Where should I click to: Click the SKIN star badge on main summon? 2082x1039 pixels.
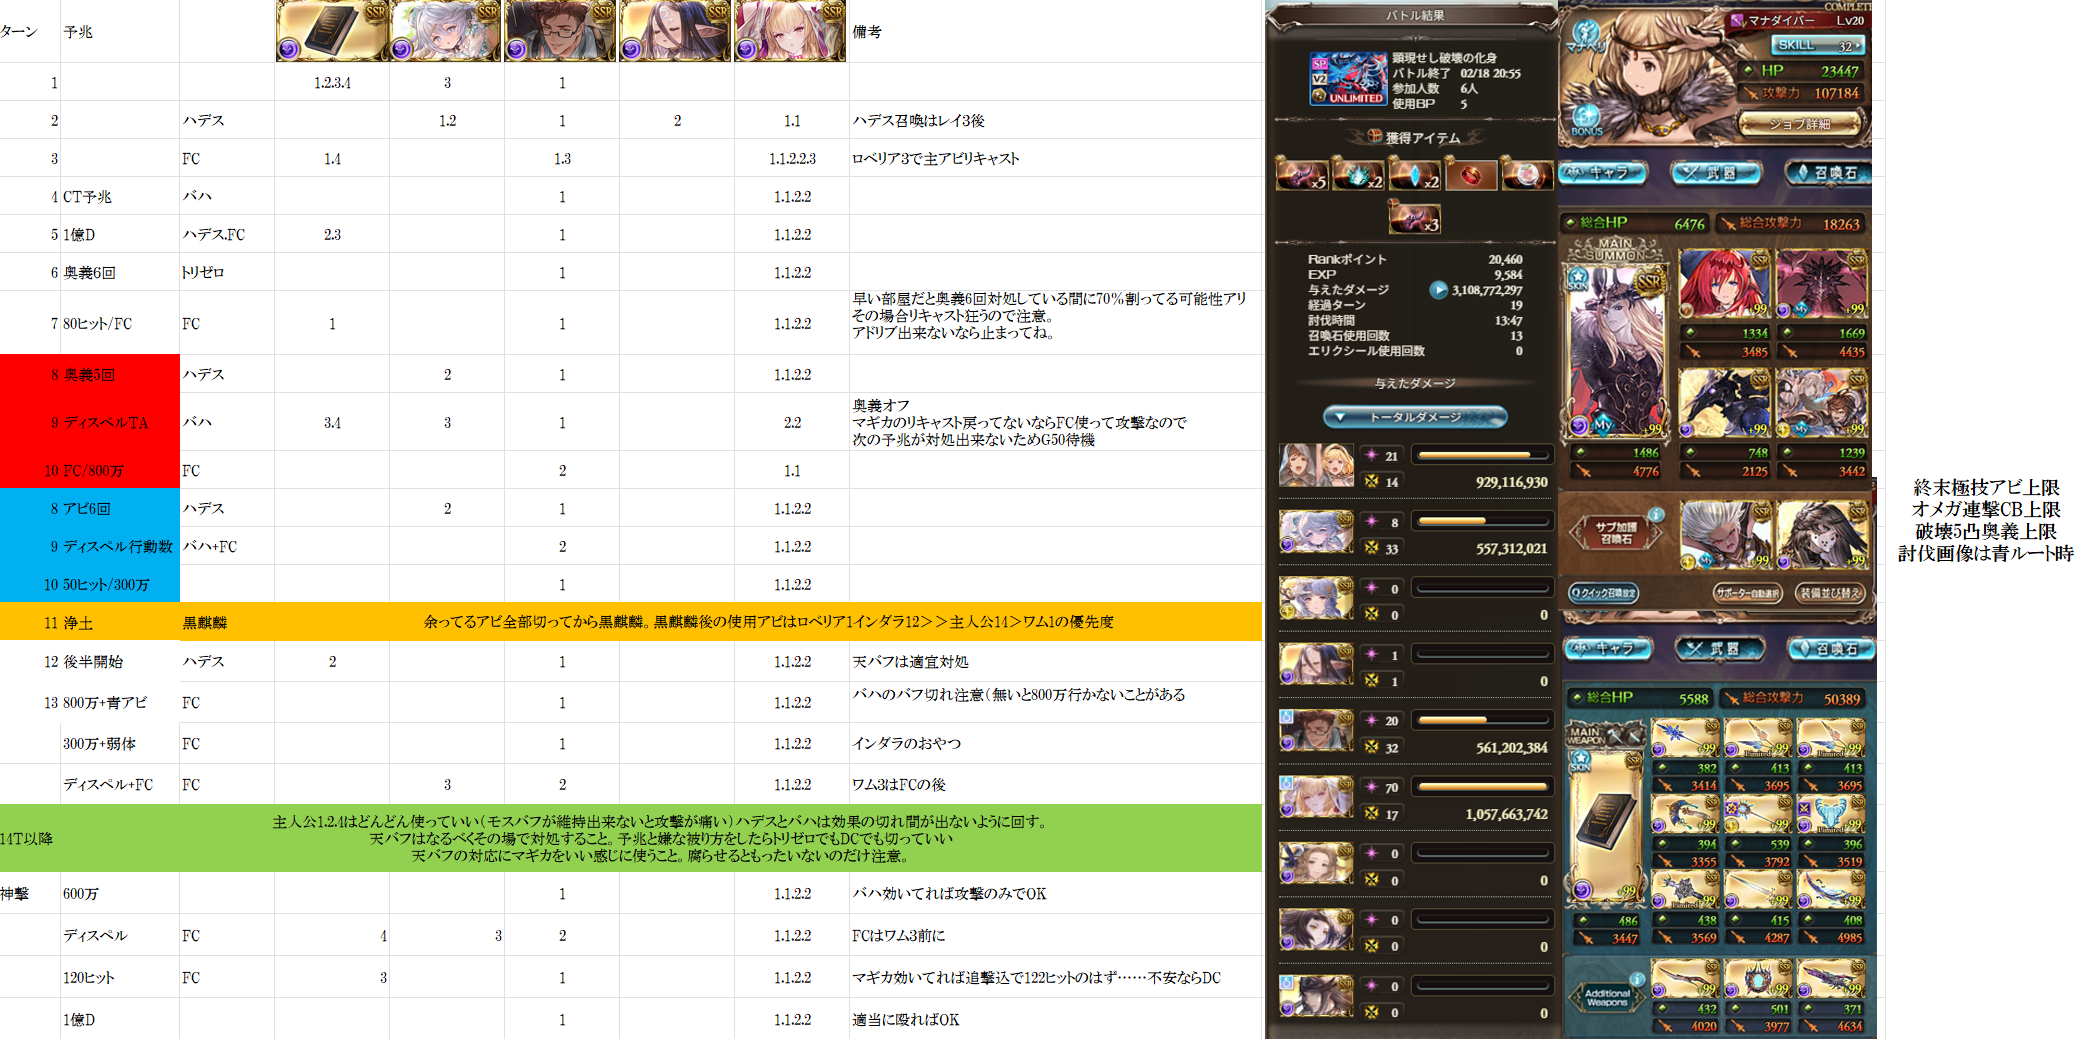(1577, 278)
